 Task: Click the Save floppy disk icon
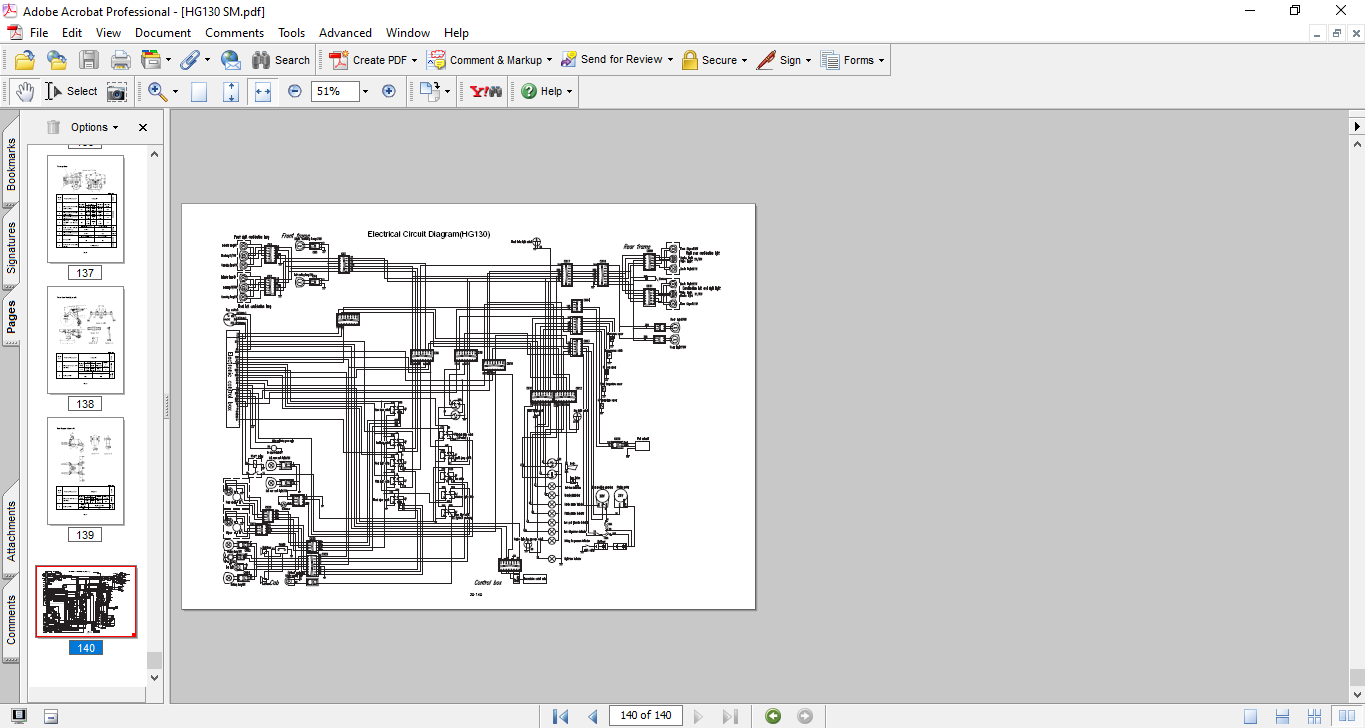coord(89,60)
